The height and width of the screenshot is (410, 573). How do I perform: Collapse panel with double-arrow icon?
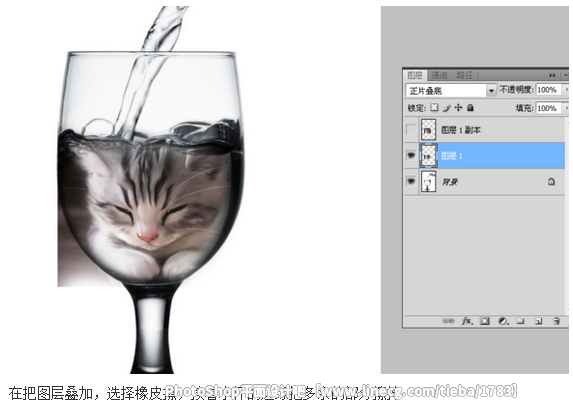pyautogui.click(x=552, y=75)
